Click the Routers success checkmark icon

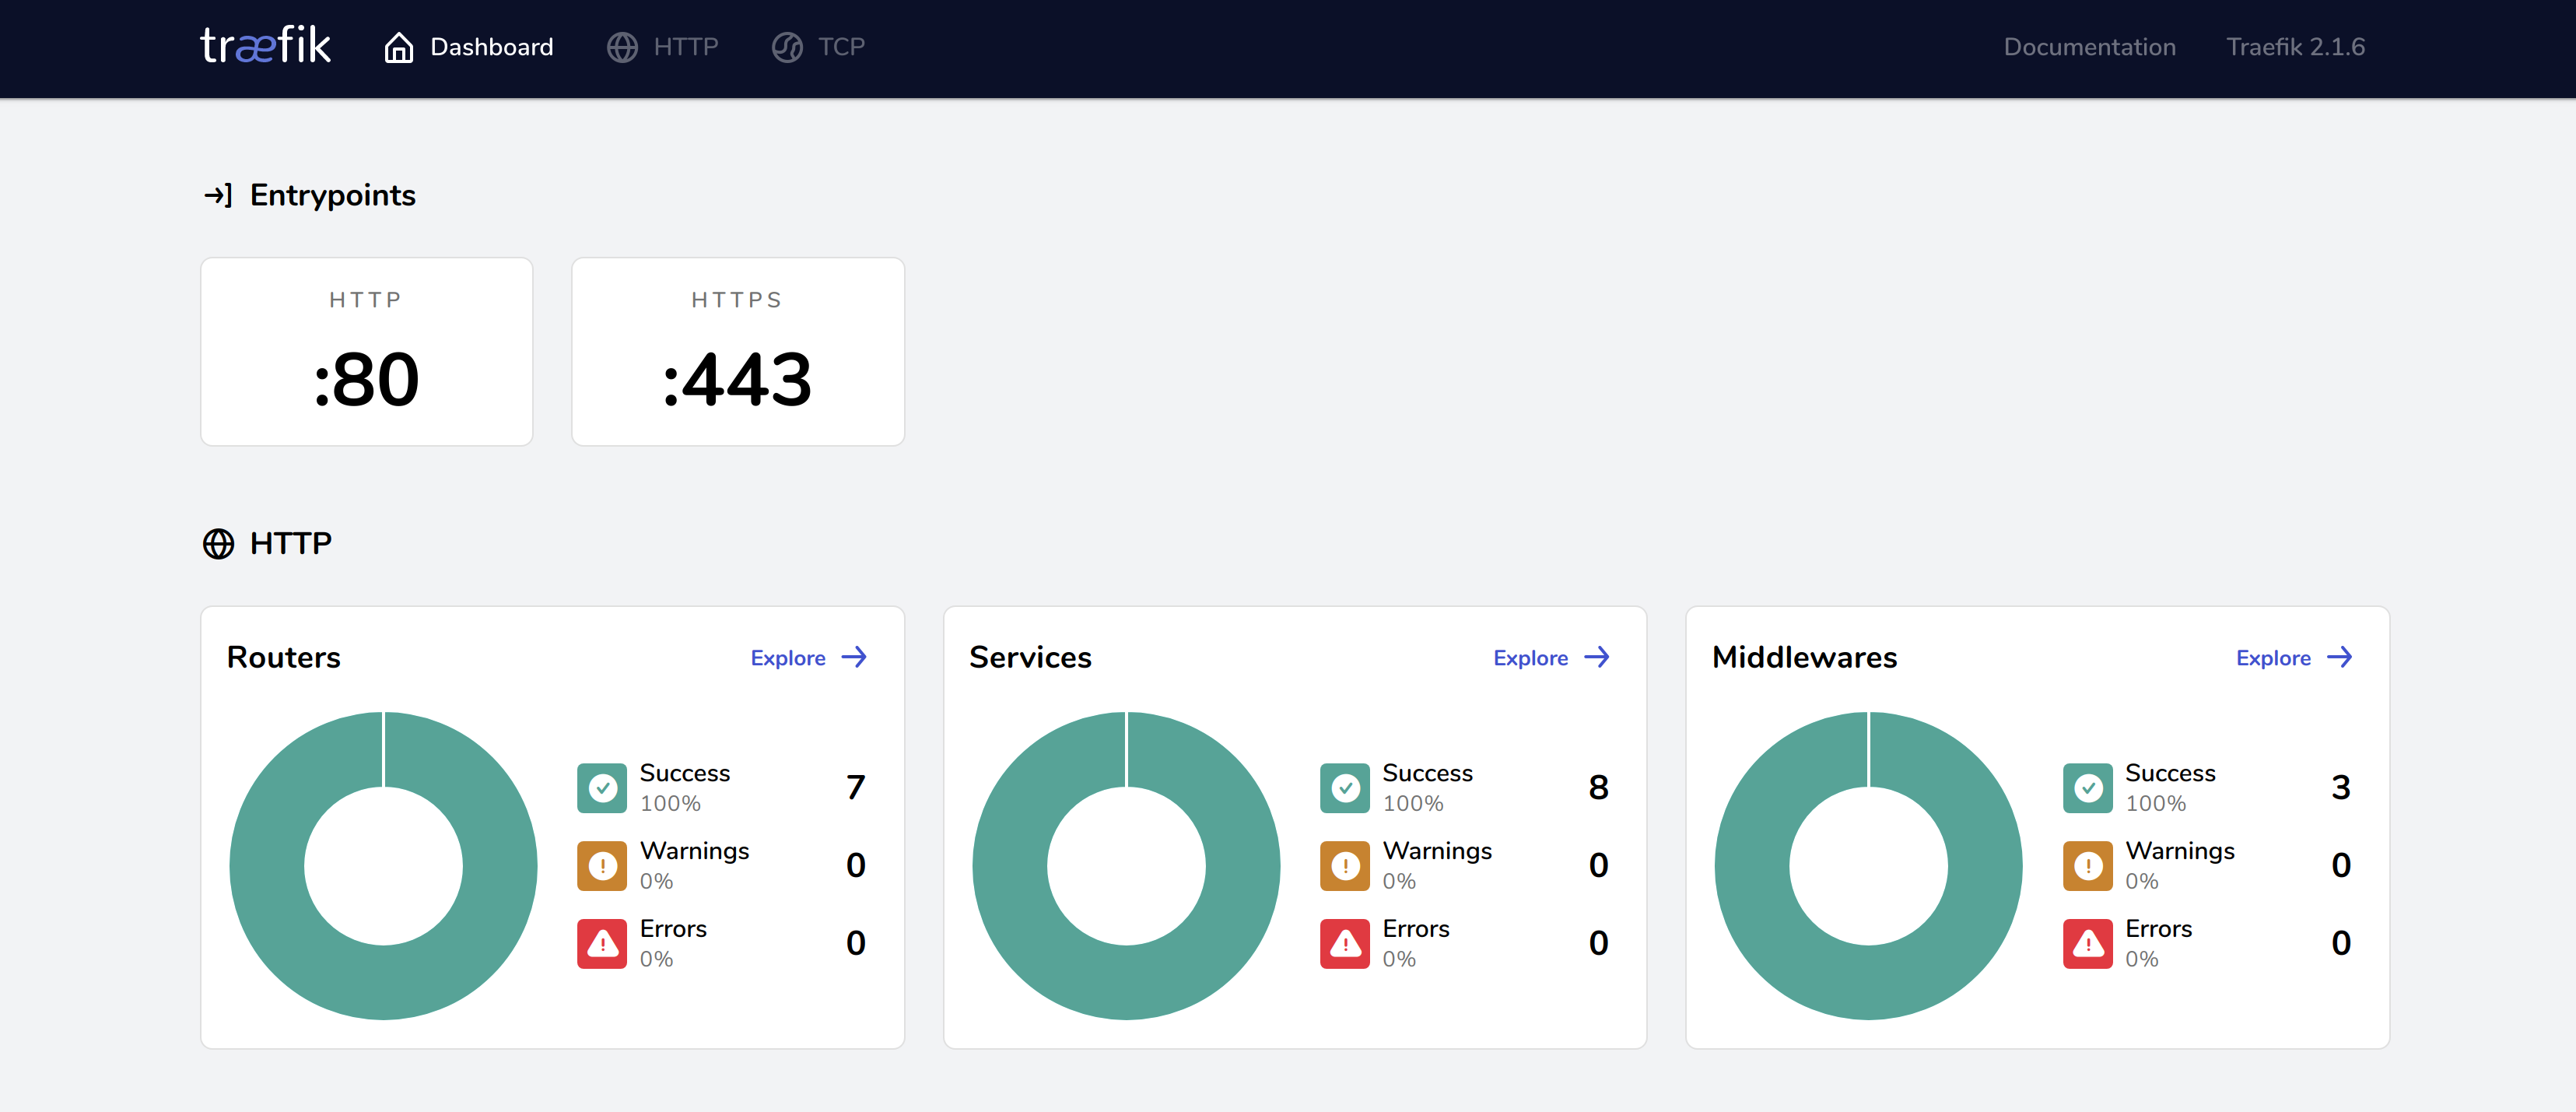click(x=602, y=788)
